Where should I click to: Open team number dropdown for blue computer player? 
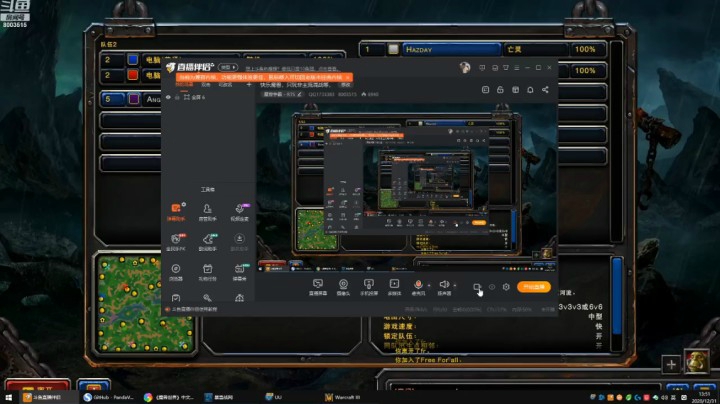[112, 60]
